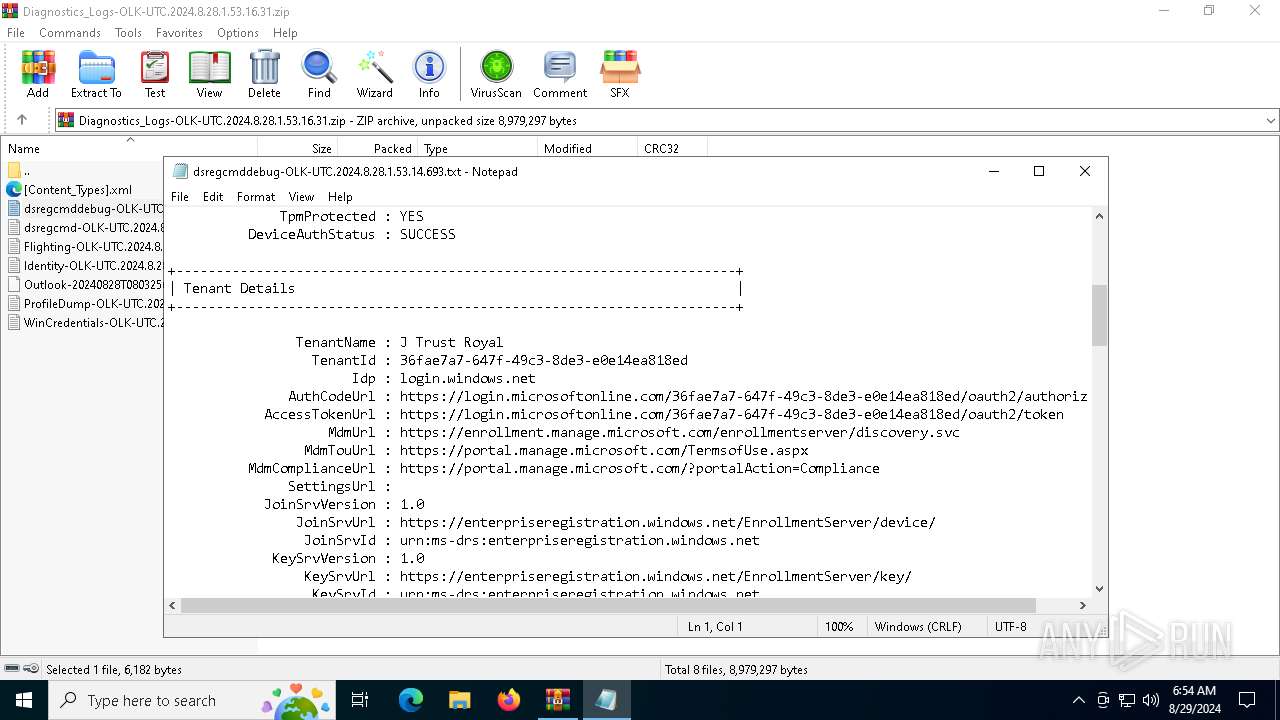Viewport: 1280px width, 720px height.
Task: Select the Outlook-20240828 file
Action: click(x=84, y=285)
